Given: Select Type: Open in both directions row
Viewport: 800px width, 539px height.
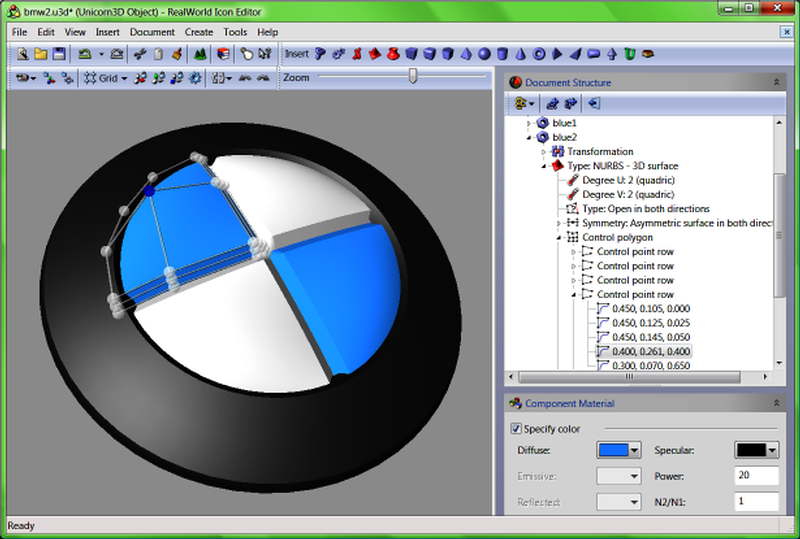Looking at the screenshot, I should tap(646, 209).
